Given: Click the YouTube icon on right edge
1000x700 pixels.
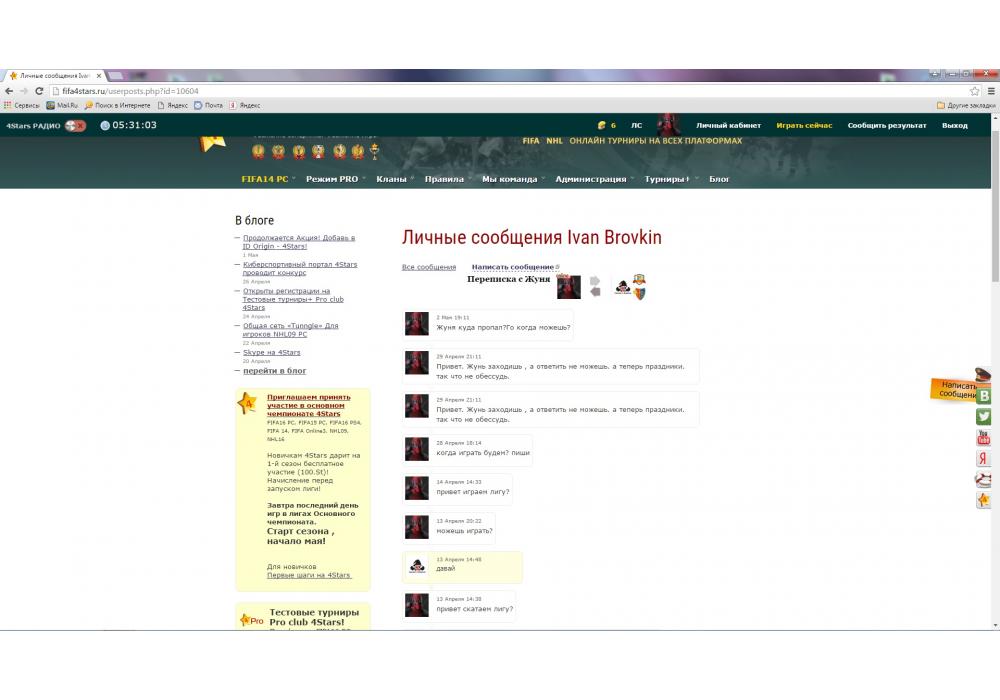Looking at the screenshot, I should [x=984, y=438].
